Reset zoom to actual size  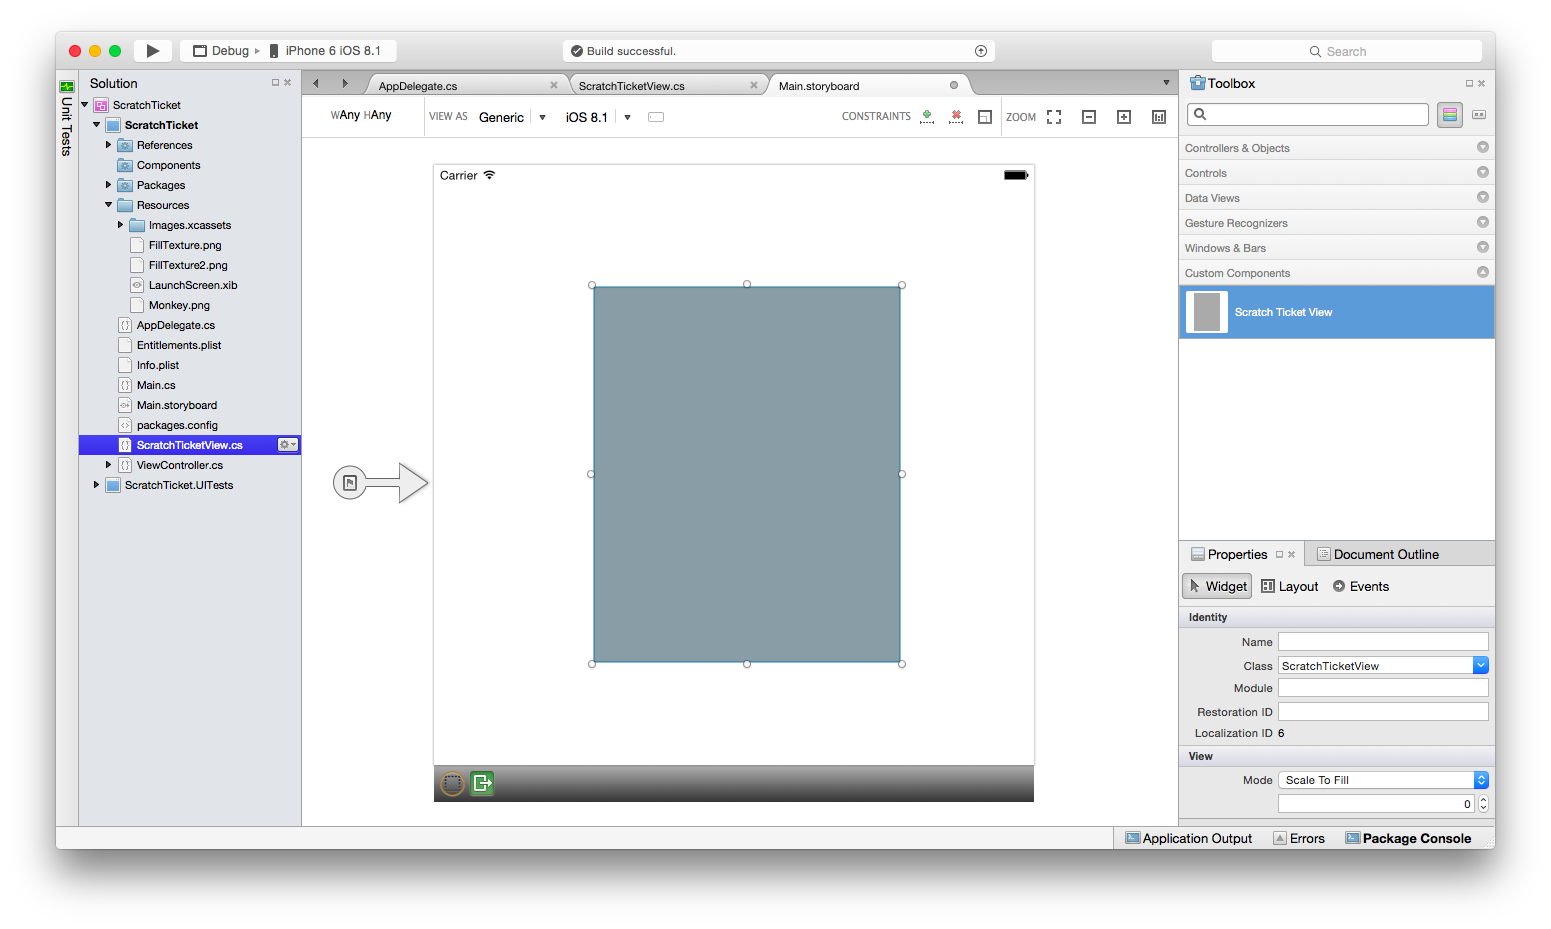1159,117
